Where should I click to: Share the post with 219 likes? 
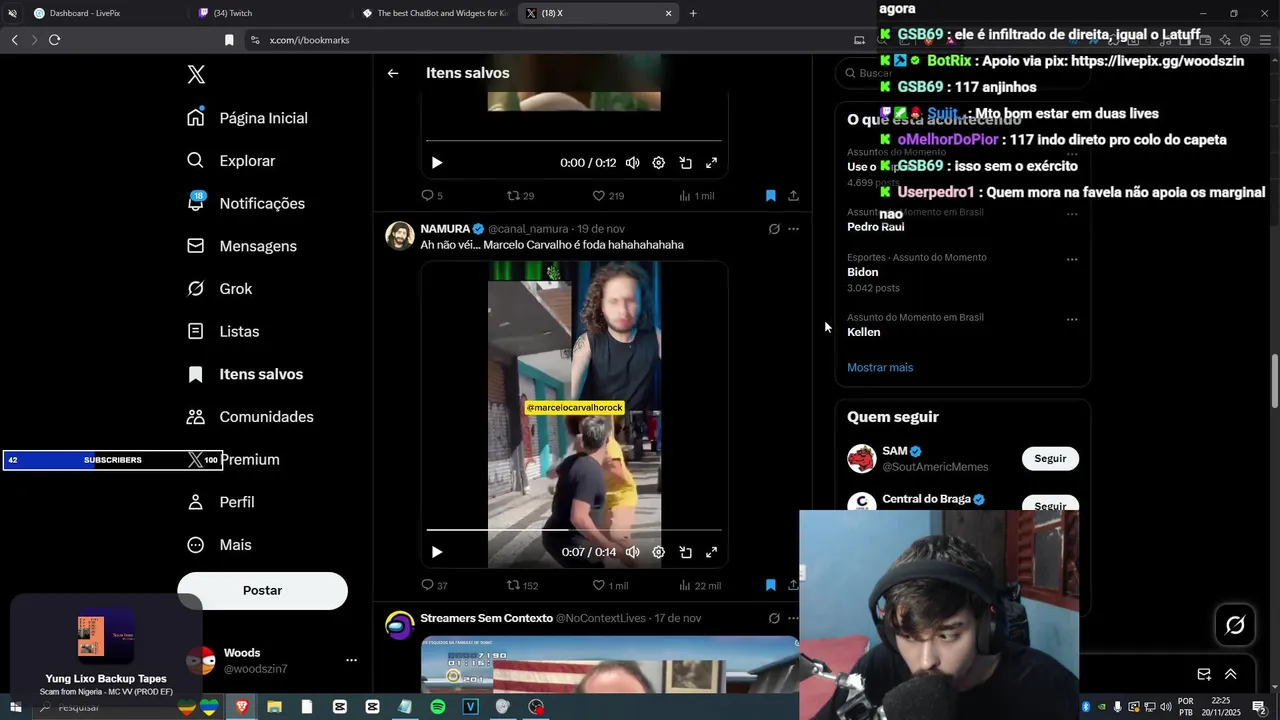[x=793, y=196]
